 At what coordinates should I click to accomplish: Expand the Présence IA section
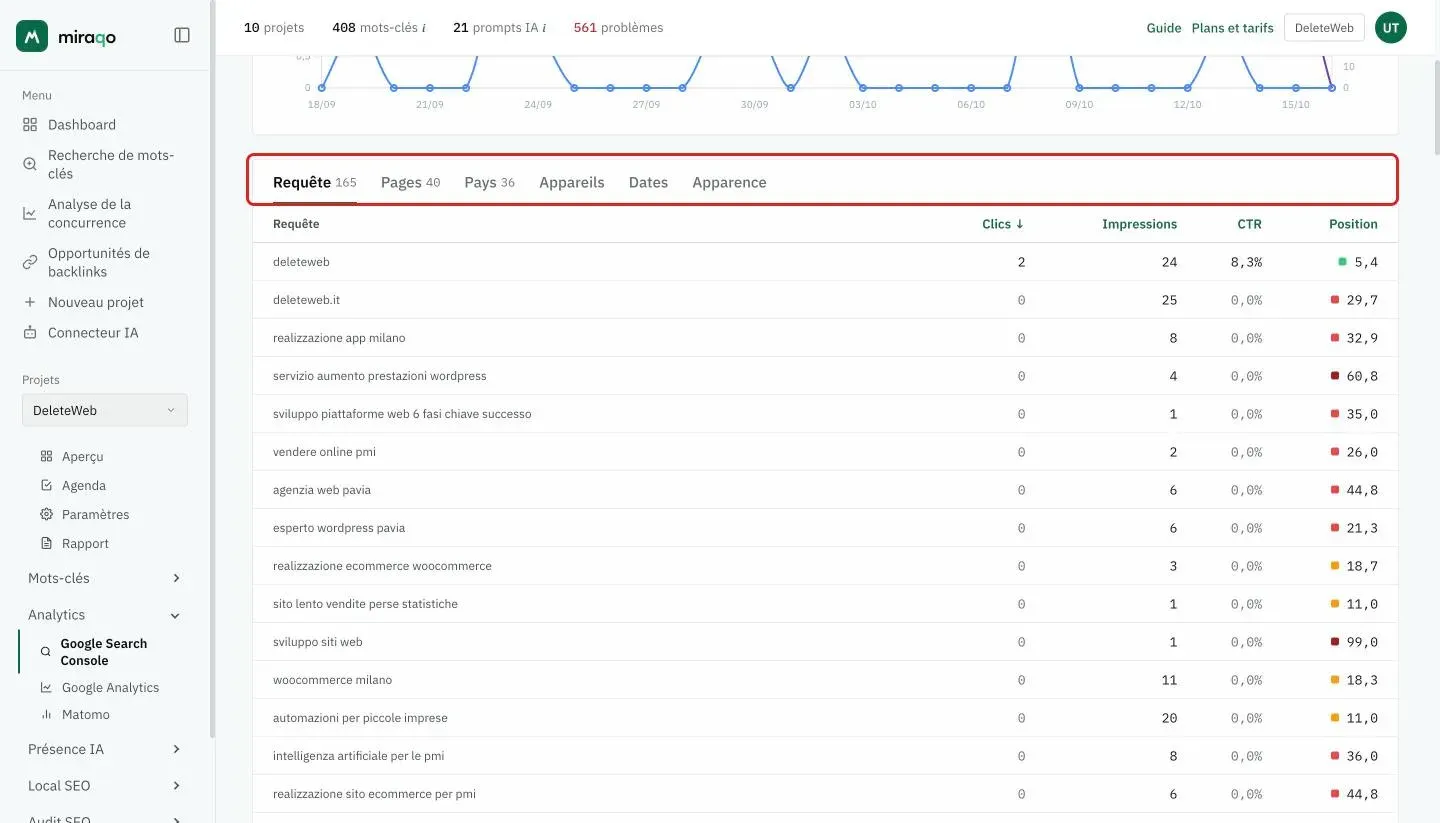(105, 749)
